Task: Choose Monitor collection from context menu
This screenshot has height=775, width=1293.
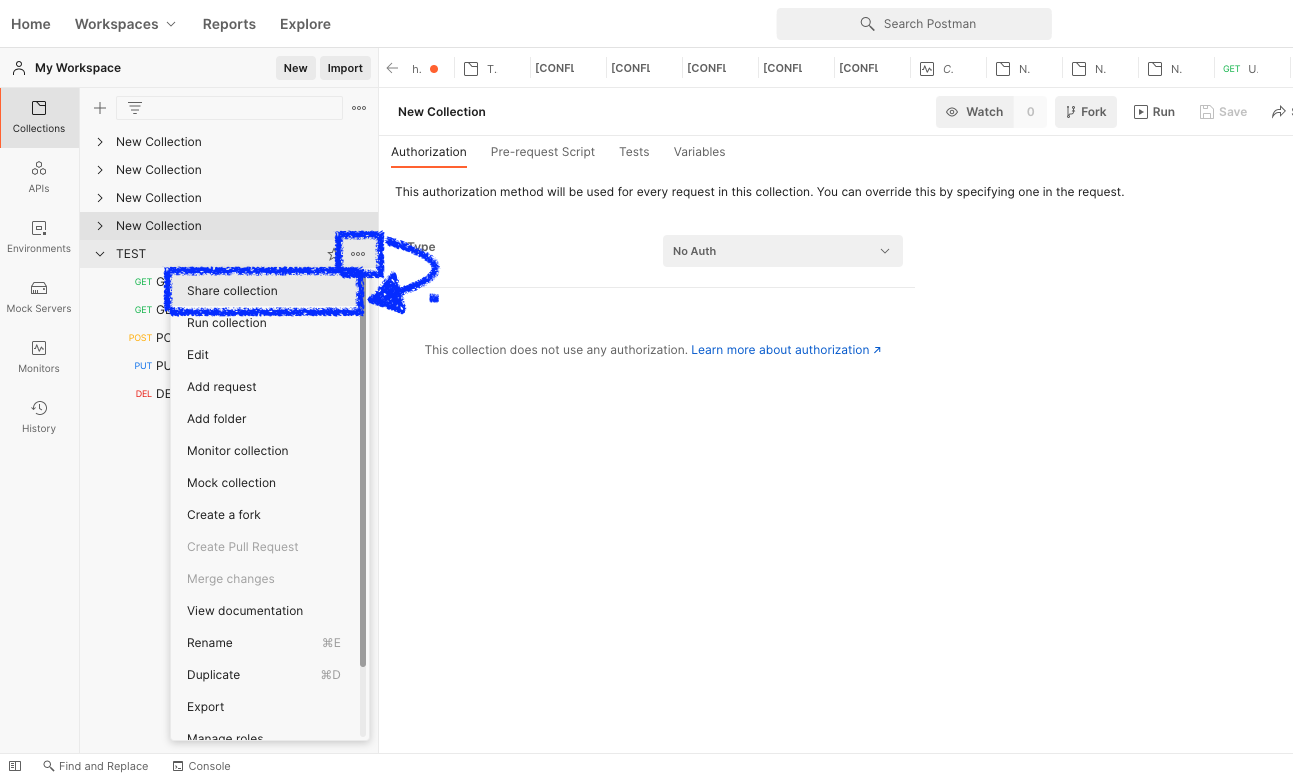Action: pos(265,451)
